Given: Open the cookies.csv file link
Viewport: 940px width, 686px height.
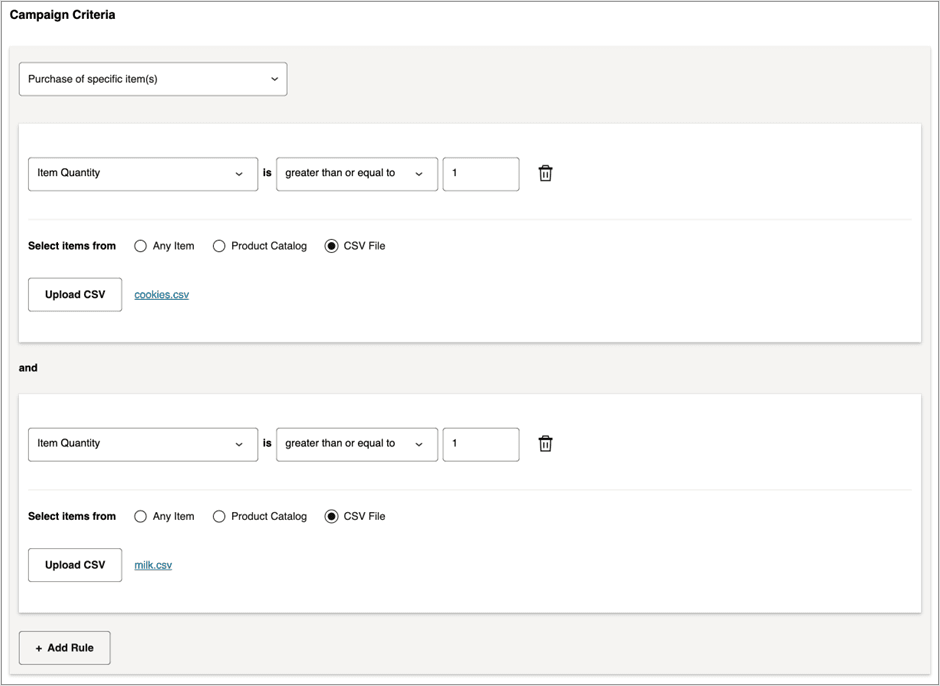Looking at the screenshot, I should point(162,295).
